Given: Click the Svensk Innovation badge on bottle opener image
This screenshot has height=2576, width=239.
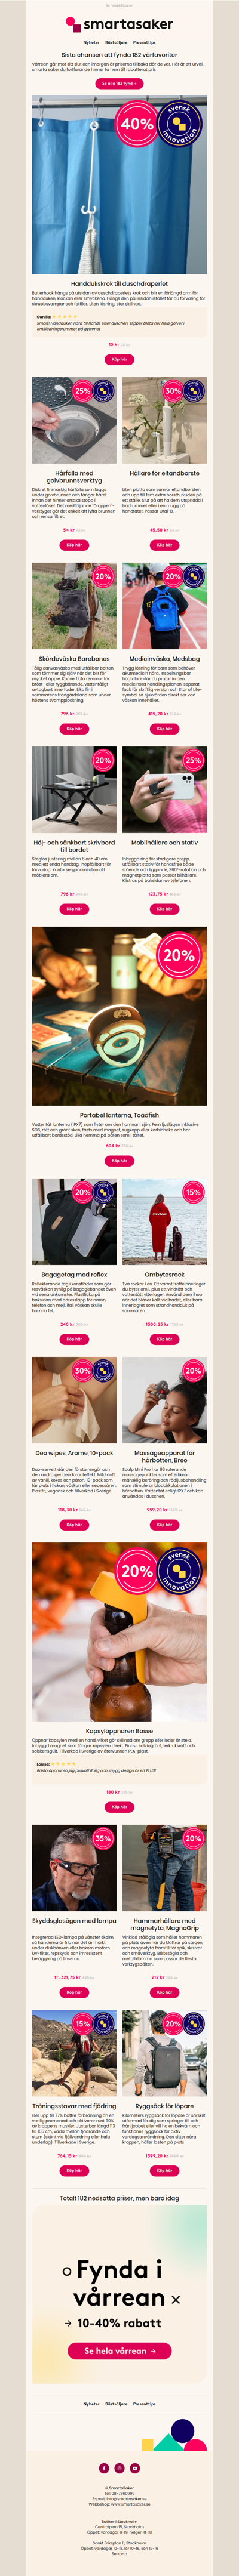Looking at the screenshot, I should point(179,1570).
